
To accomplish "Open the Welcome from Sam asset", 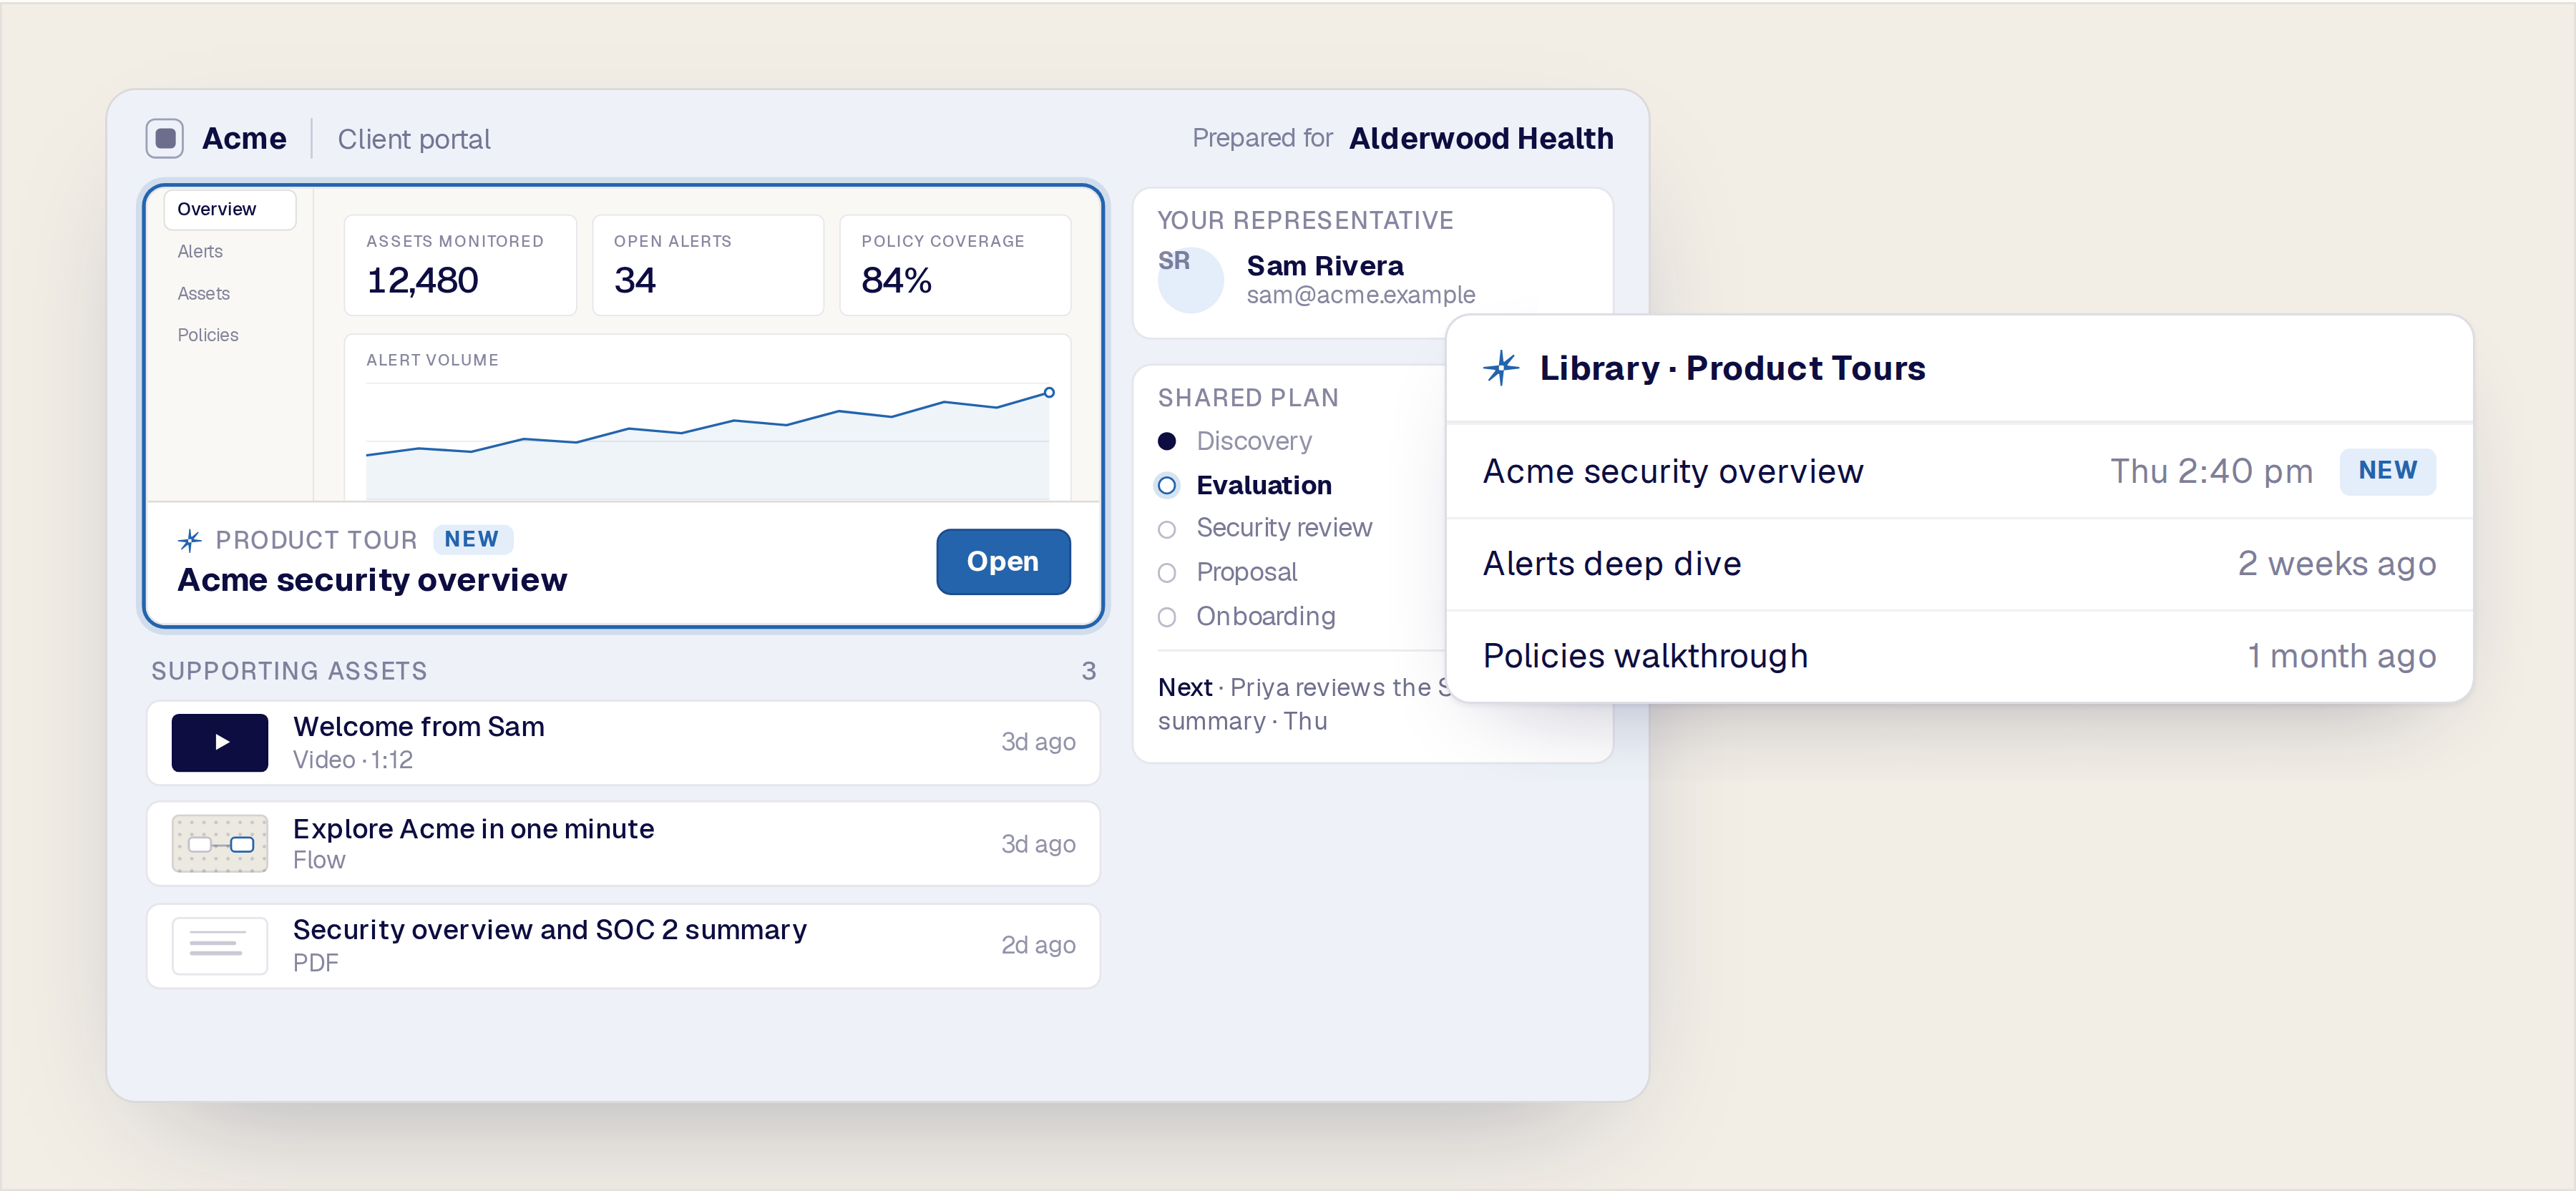I will [623, 743].
